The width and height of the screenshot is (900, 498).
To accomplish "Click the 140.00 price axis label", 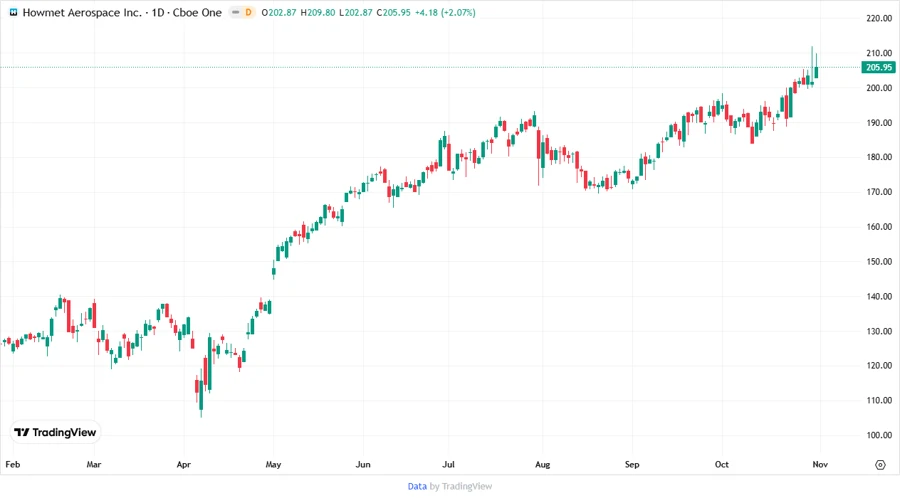I will (879, 296).
